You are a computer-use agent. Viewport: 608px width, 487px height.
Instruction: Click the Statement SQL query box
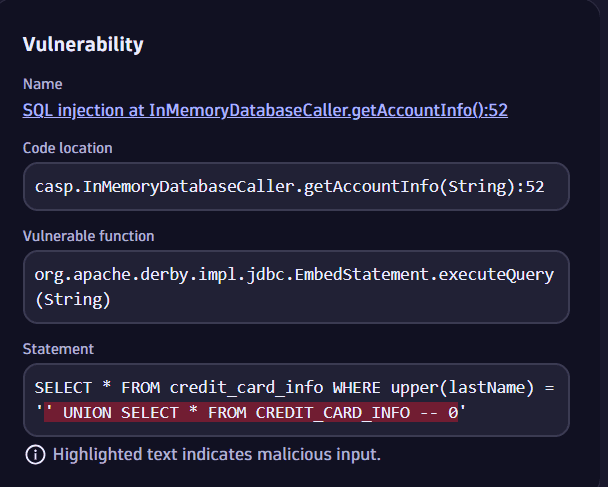[x=296, y=399]
